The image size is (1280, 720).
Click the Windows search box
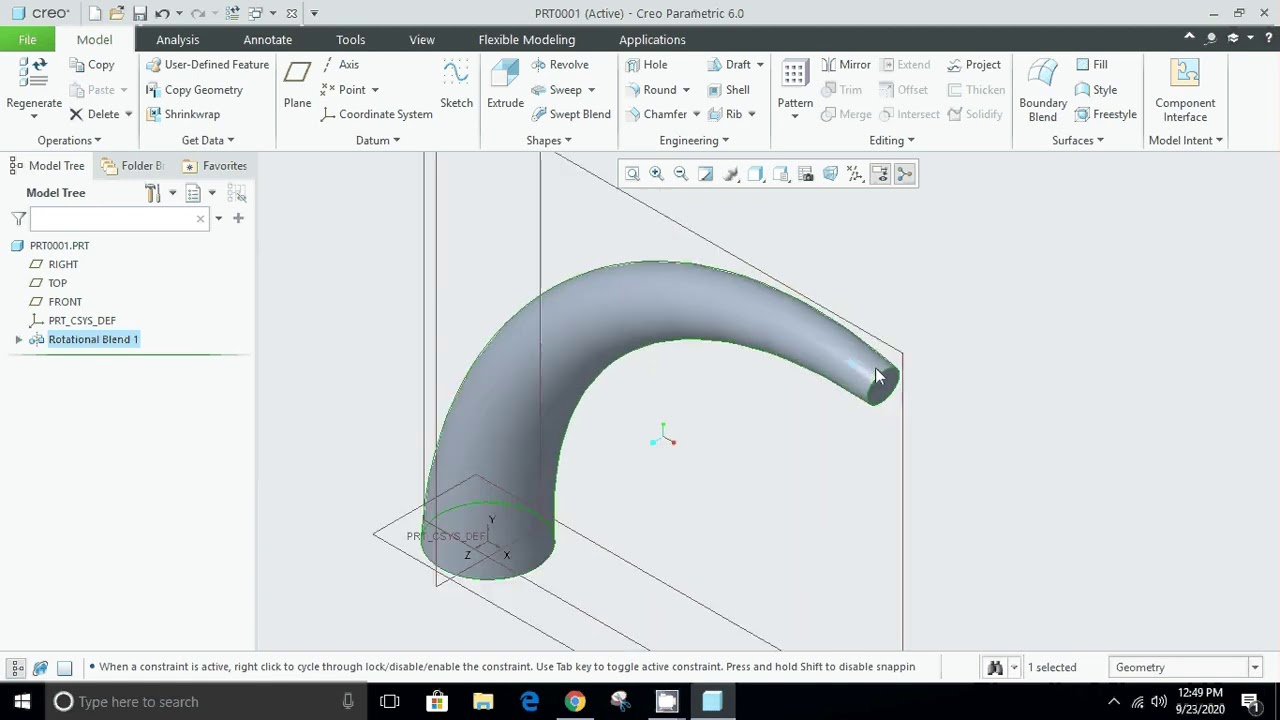click(x=205, y=702)
